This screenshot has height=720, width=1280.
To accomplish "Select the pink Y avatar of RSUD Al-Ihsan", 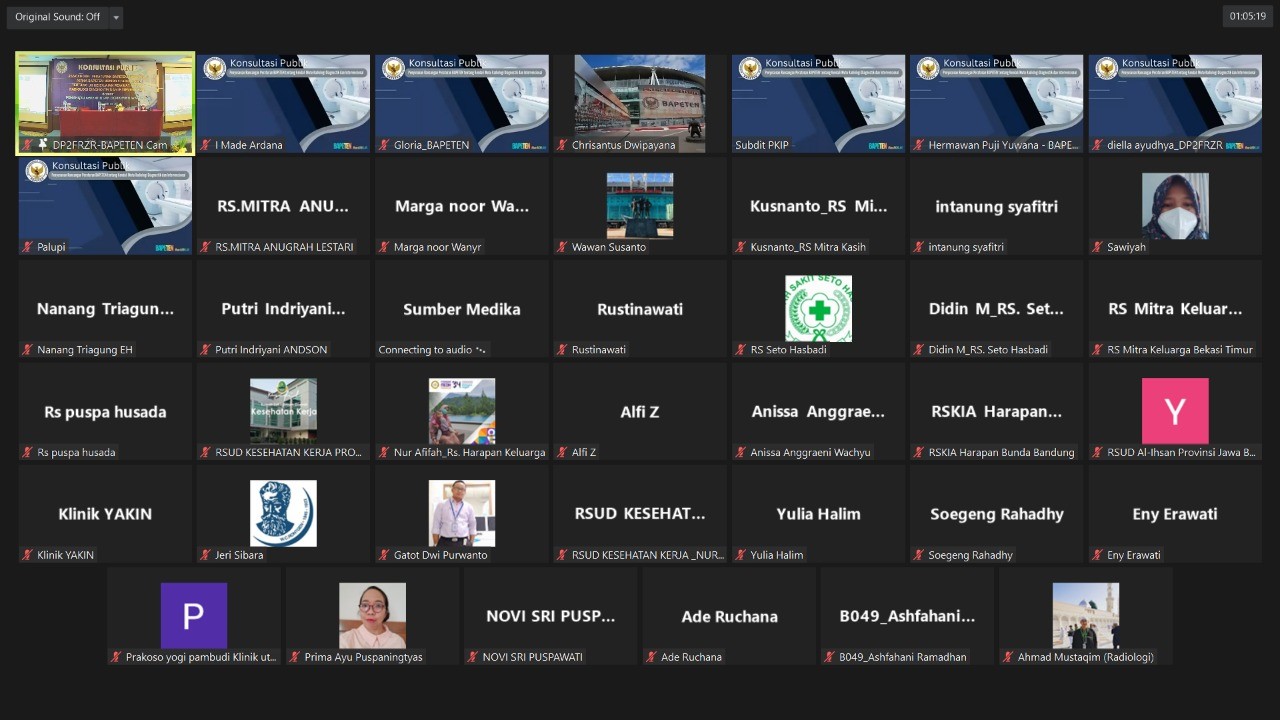I will 1175,411.
